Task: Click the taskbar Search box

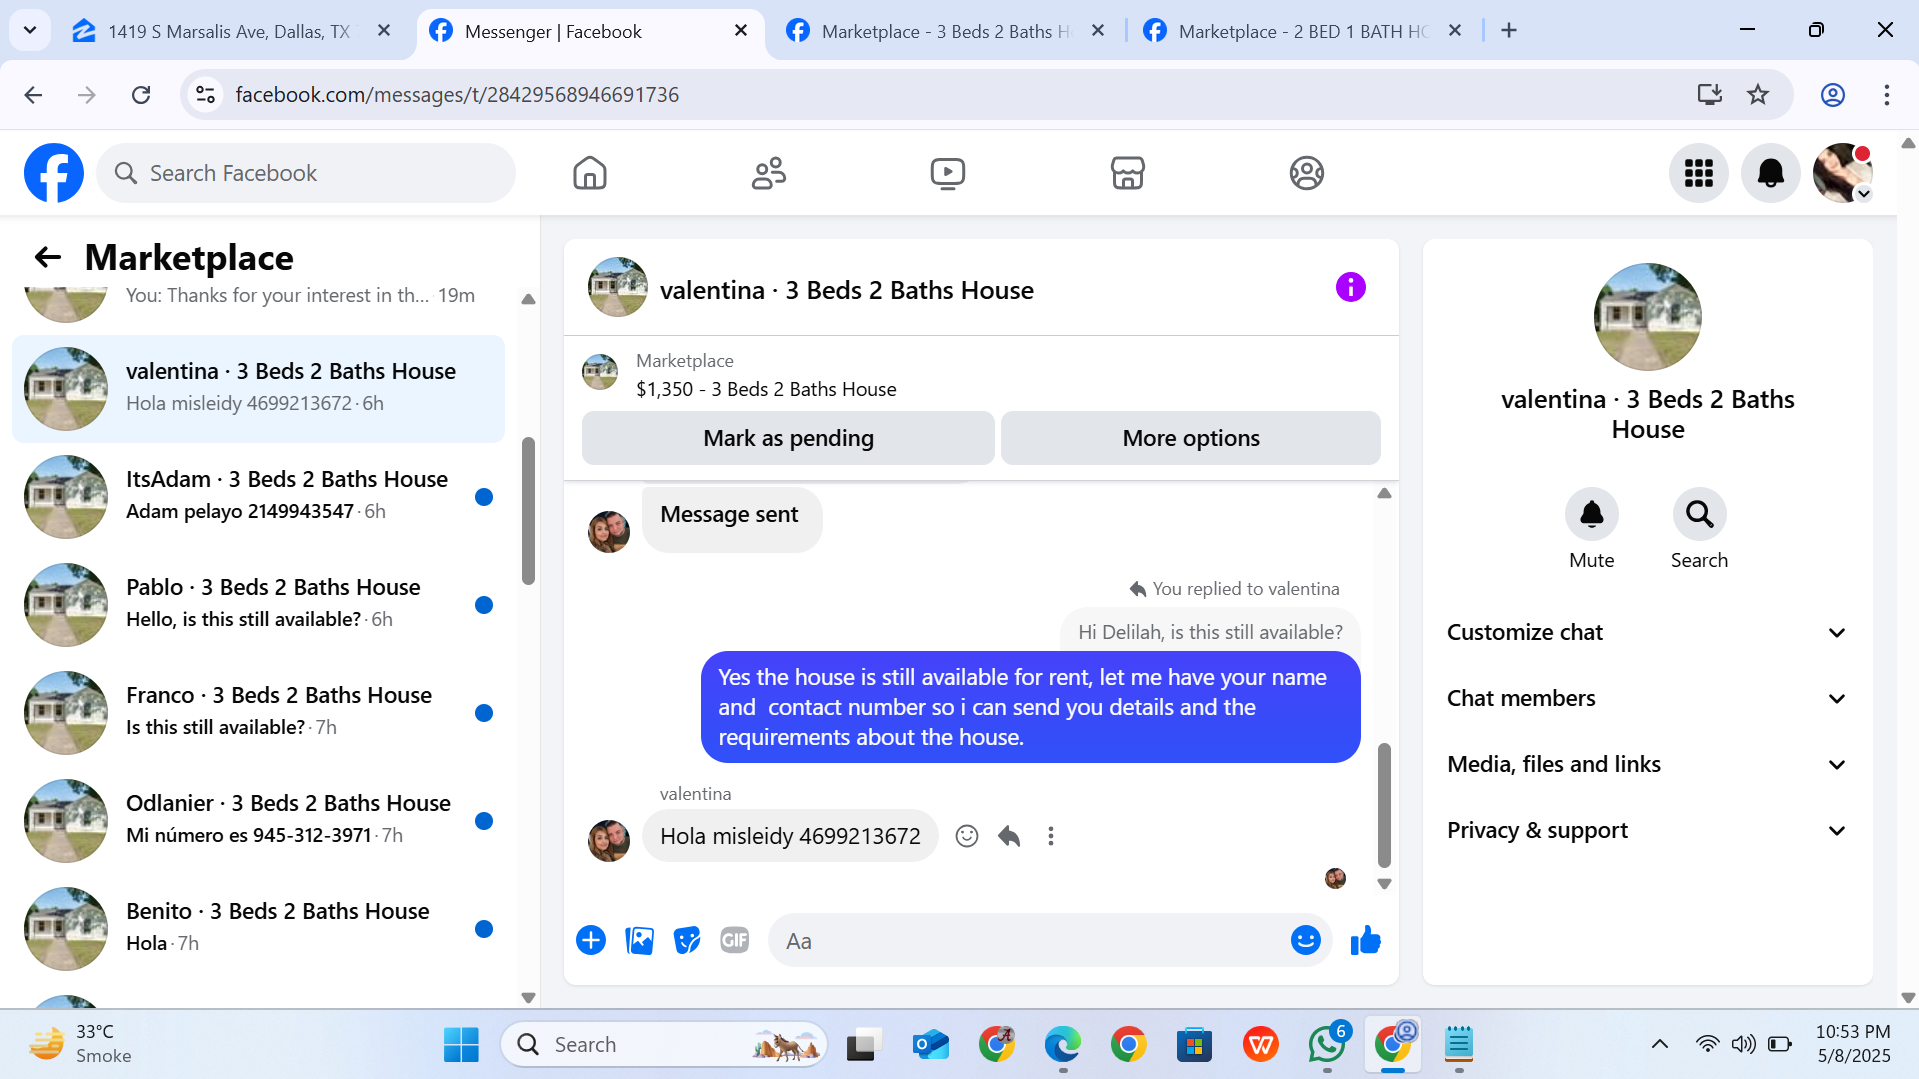Action: pyautogui.click(x=663, y=1045)
